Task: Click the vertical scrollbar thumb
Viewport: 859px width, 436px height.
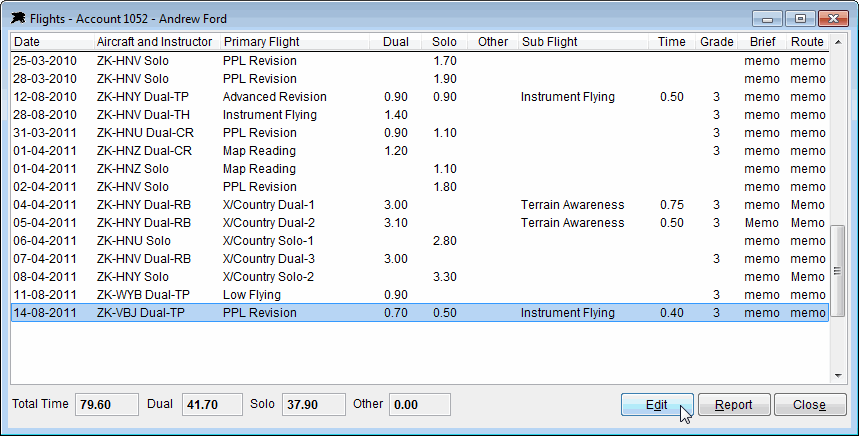Action: tap(838, 271)
